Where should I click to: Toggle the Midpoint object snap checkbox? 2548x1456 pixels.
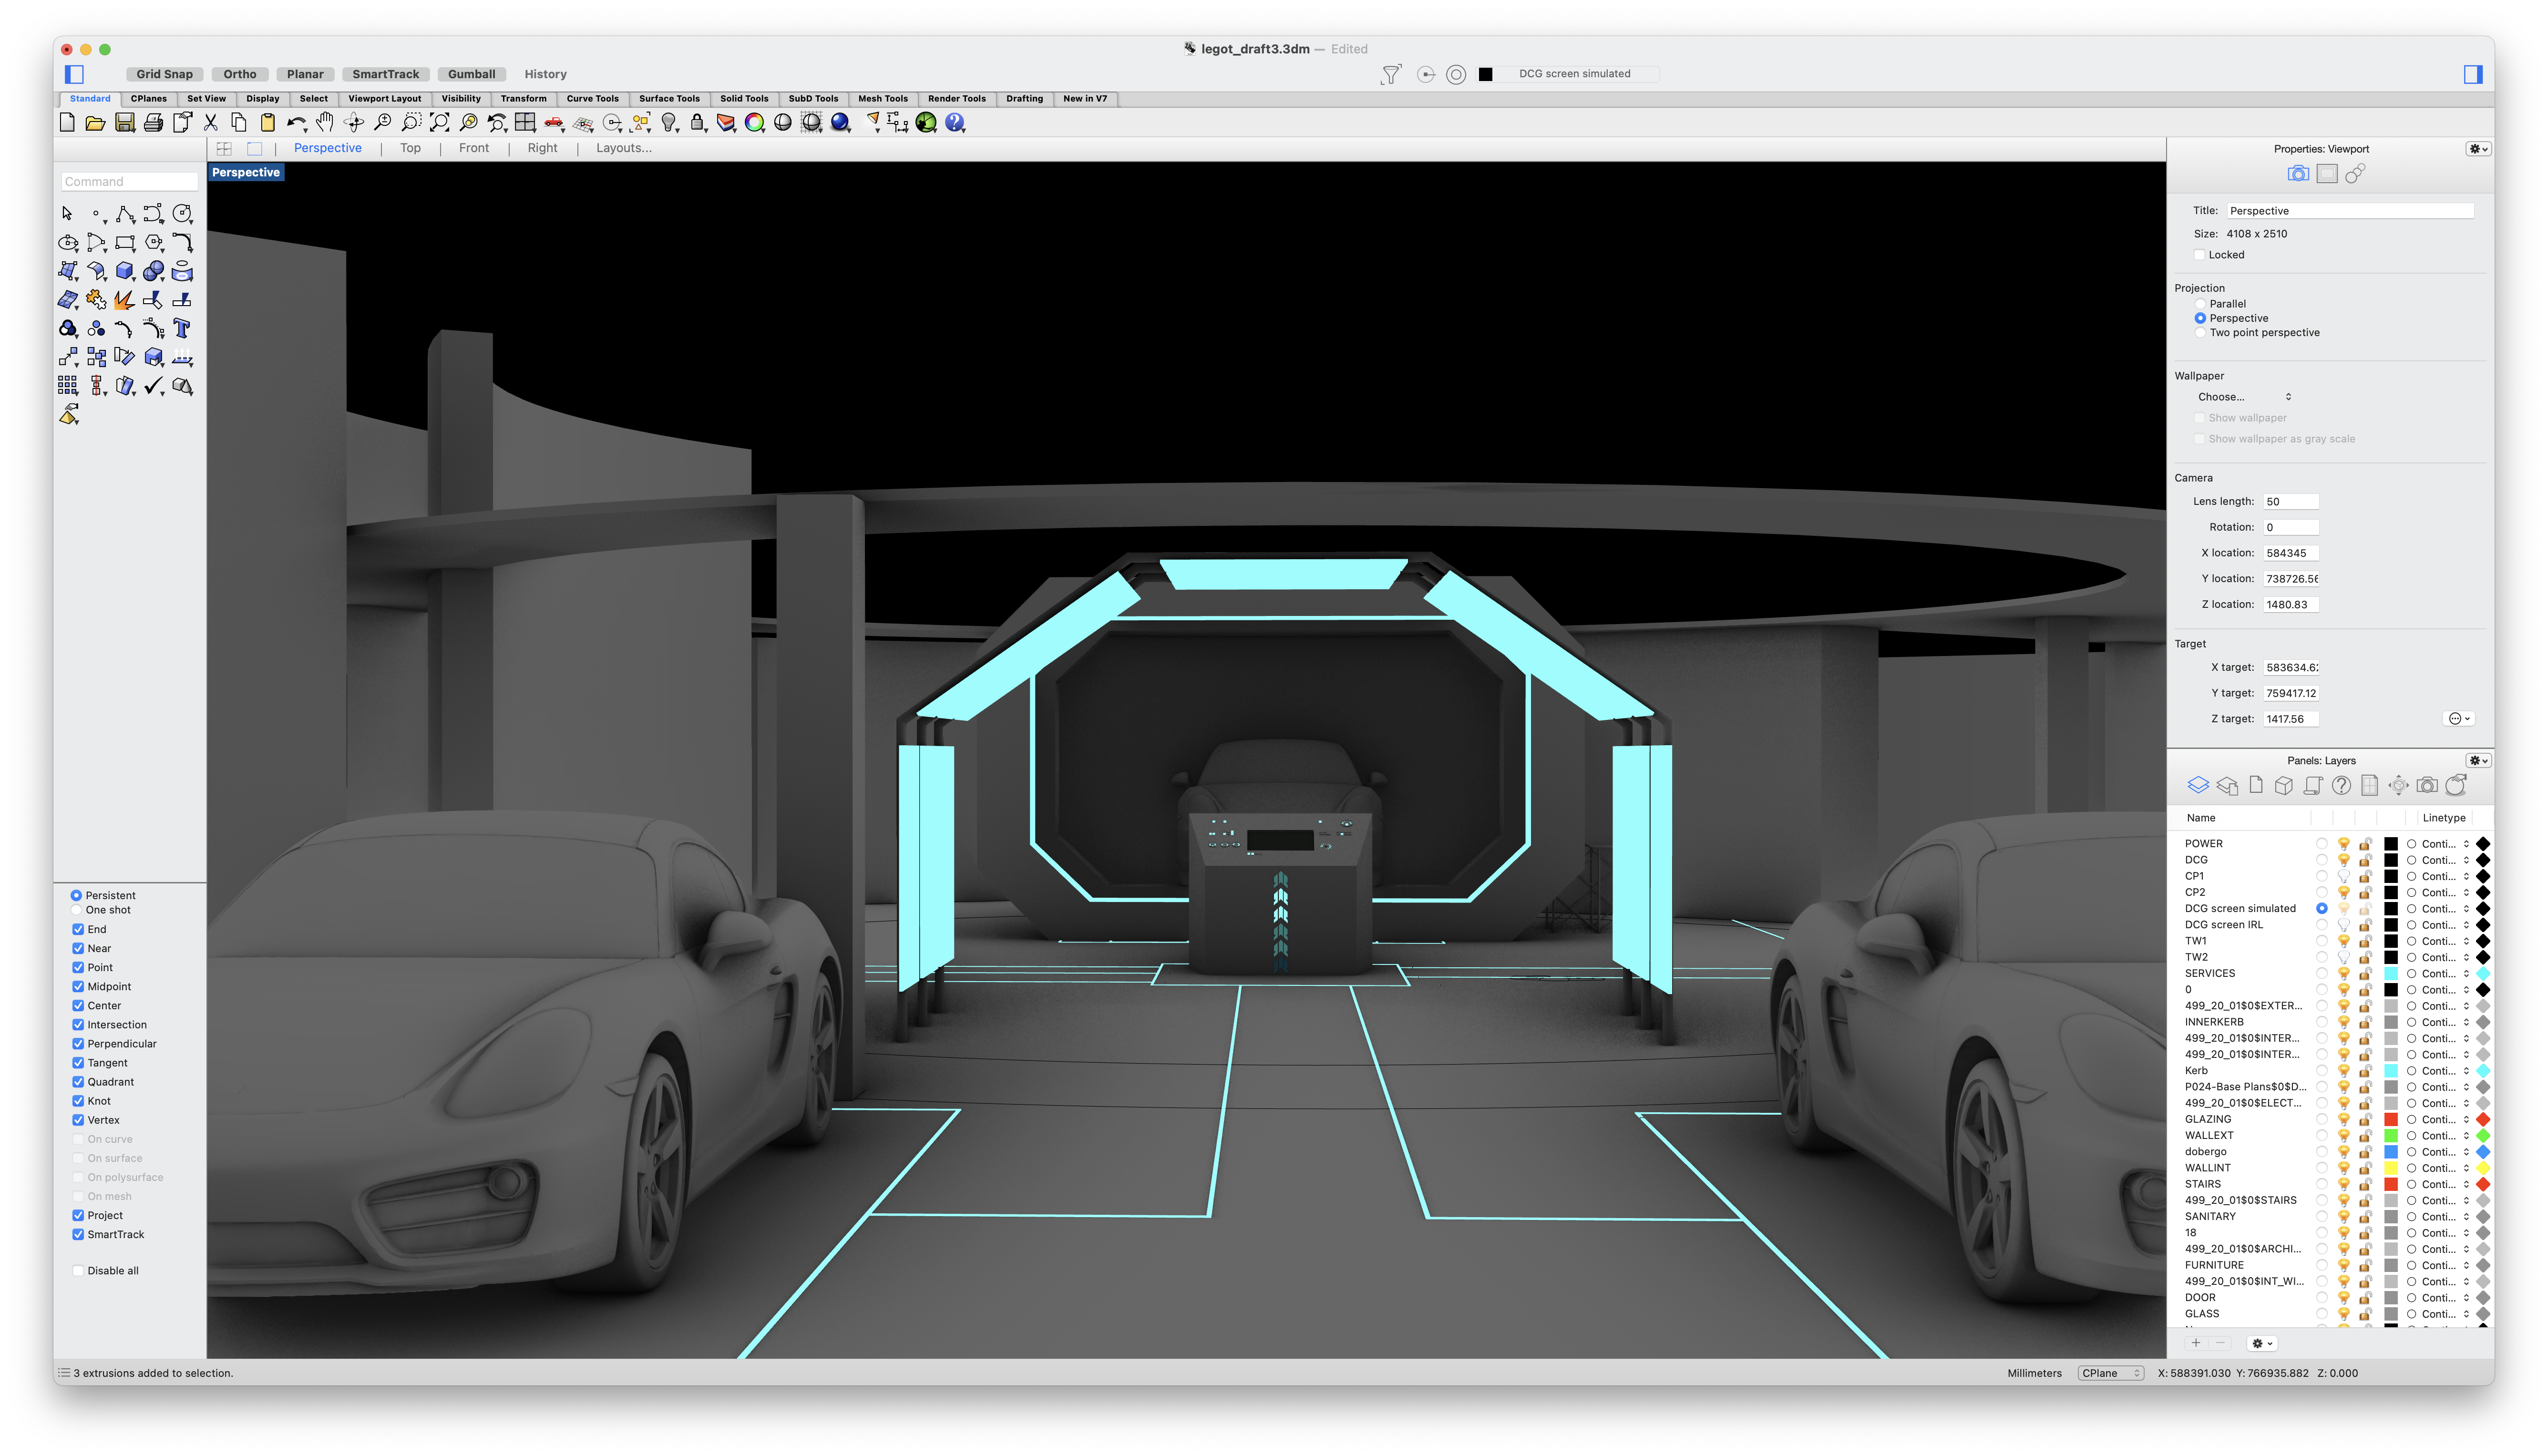(x=78, y=986)
